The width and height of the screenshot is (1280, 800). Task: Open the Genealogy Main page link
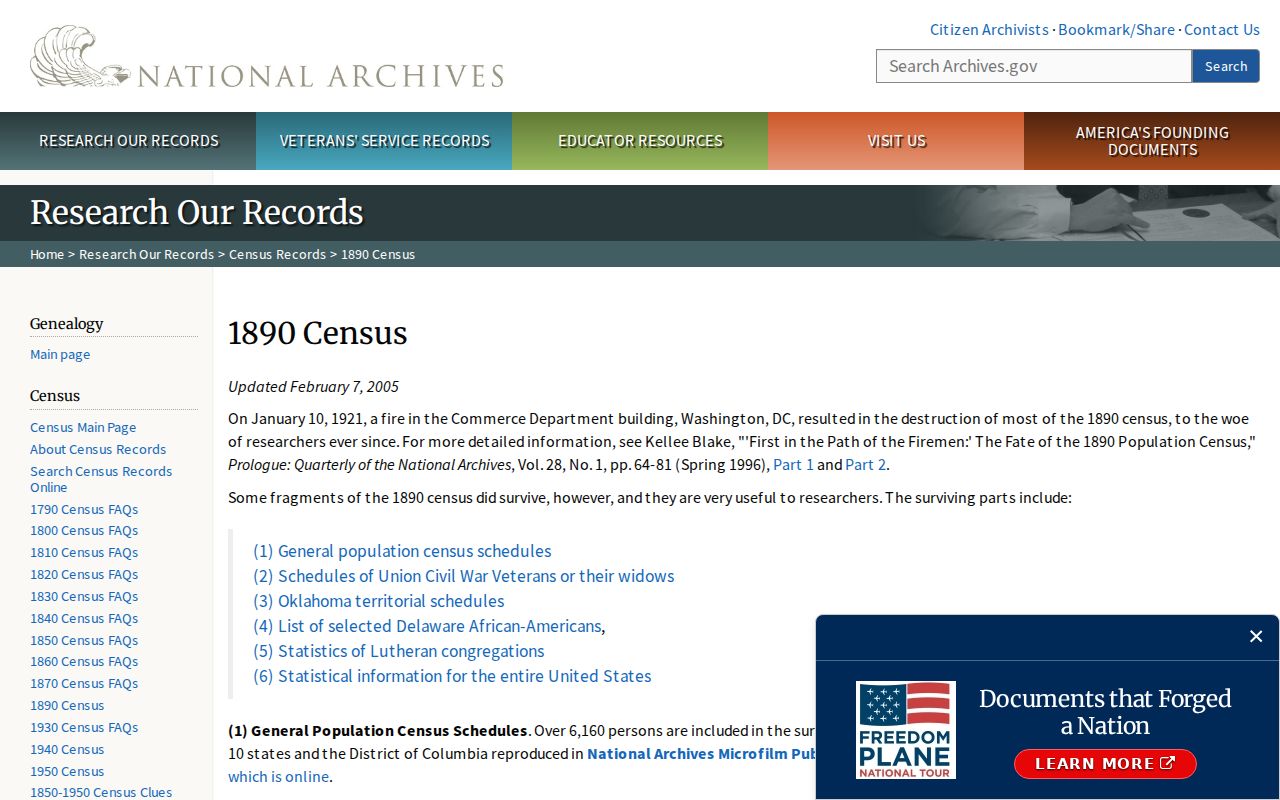click(x=60, y=354)
